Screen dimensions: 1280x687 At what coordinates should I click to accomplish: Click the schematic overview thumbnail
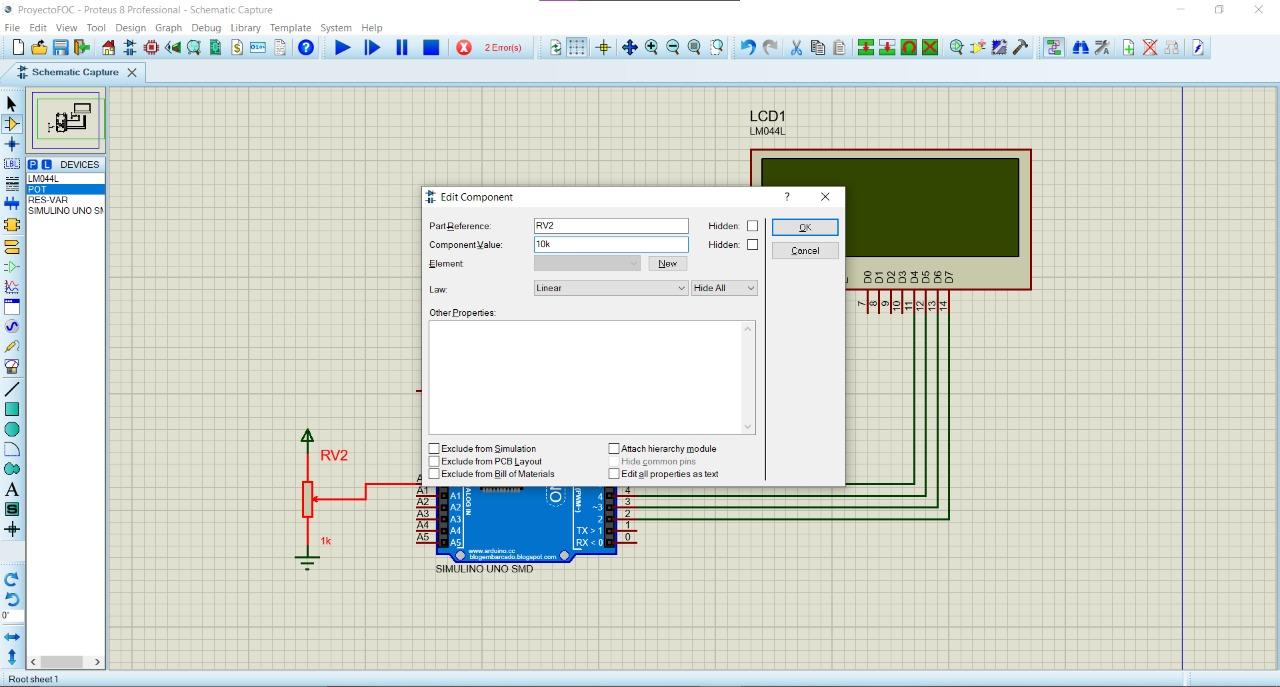(68, 121)
